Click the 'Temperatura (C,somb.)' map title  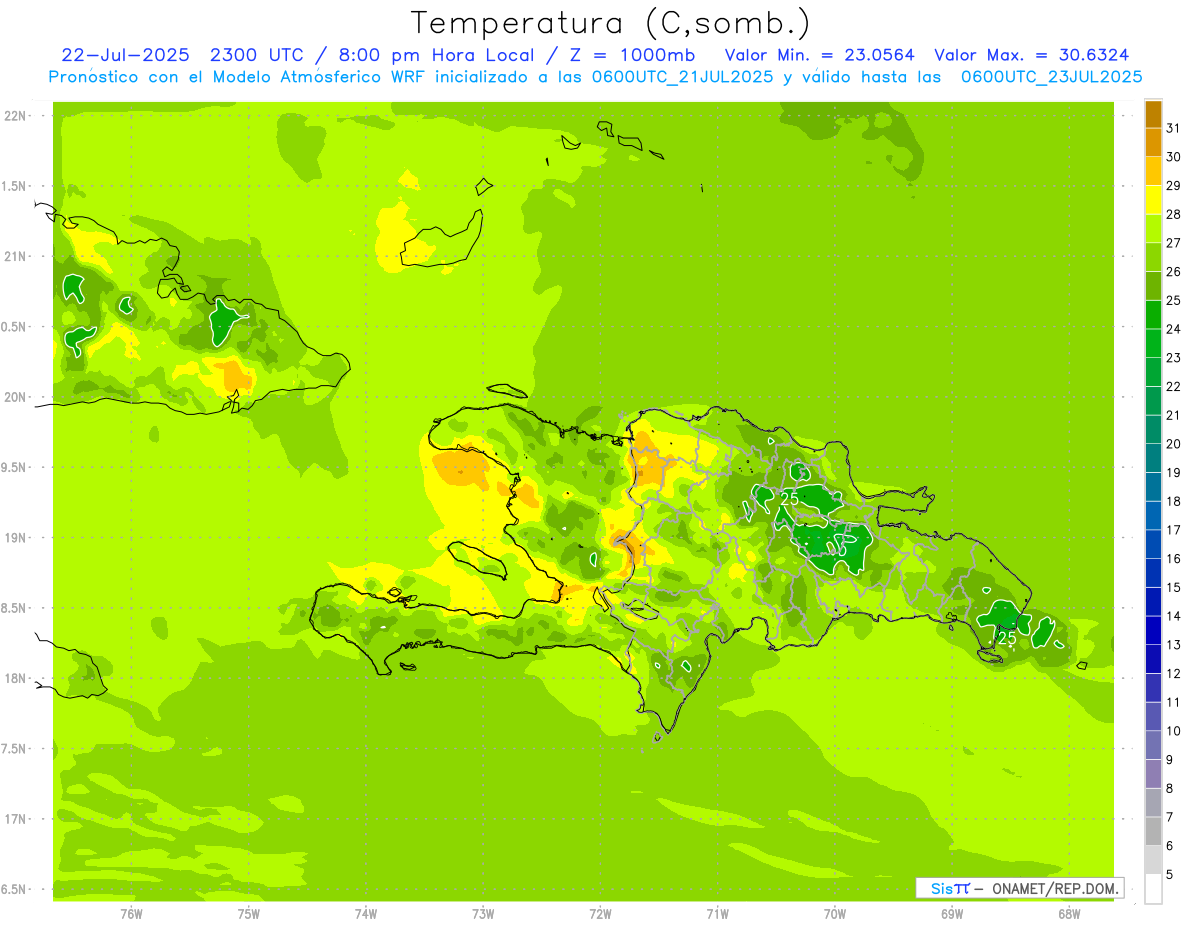tap(610, 24)
